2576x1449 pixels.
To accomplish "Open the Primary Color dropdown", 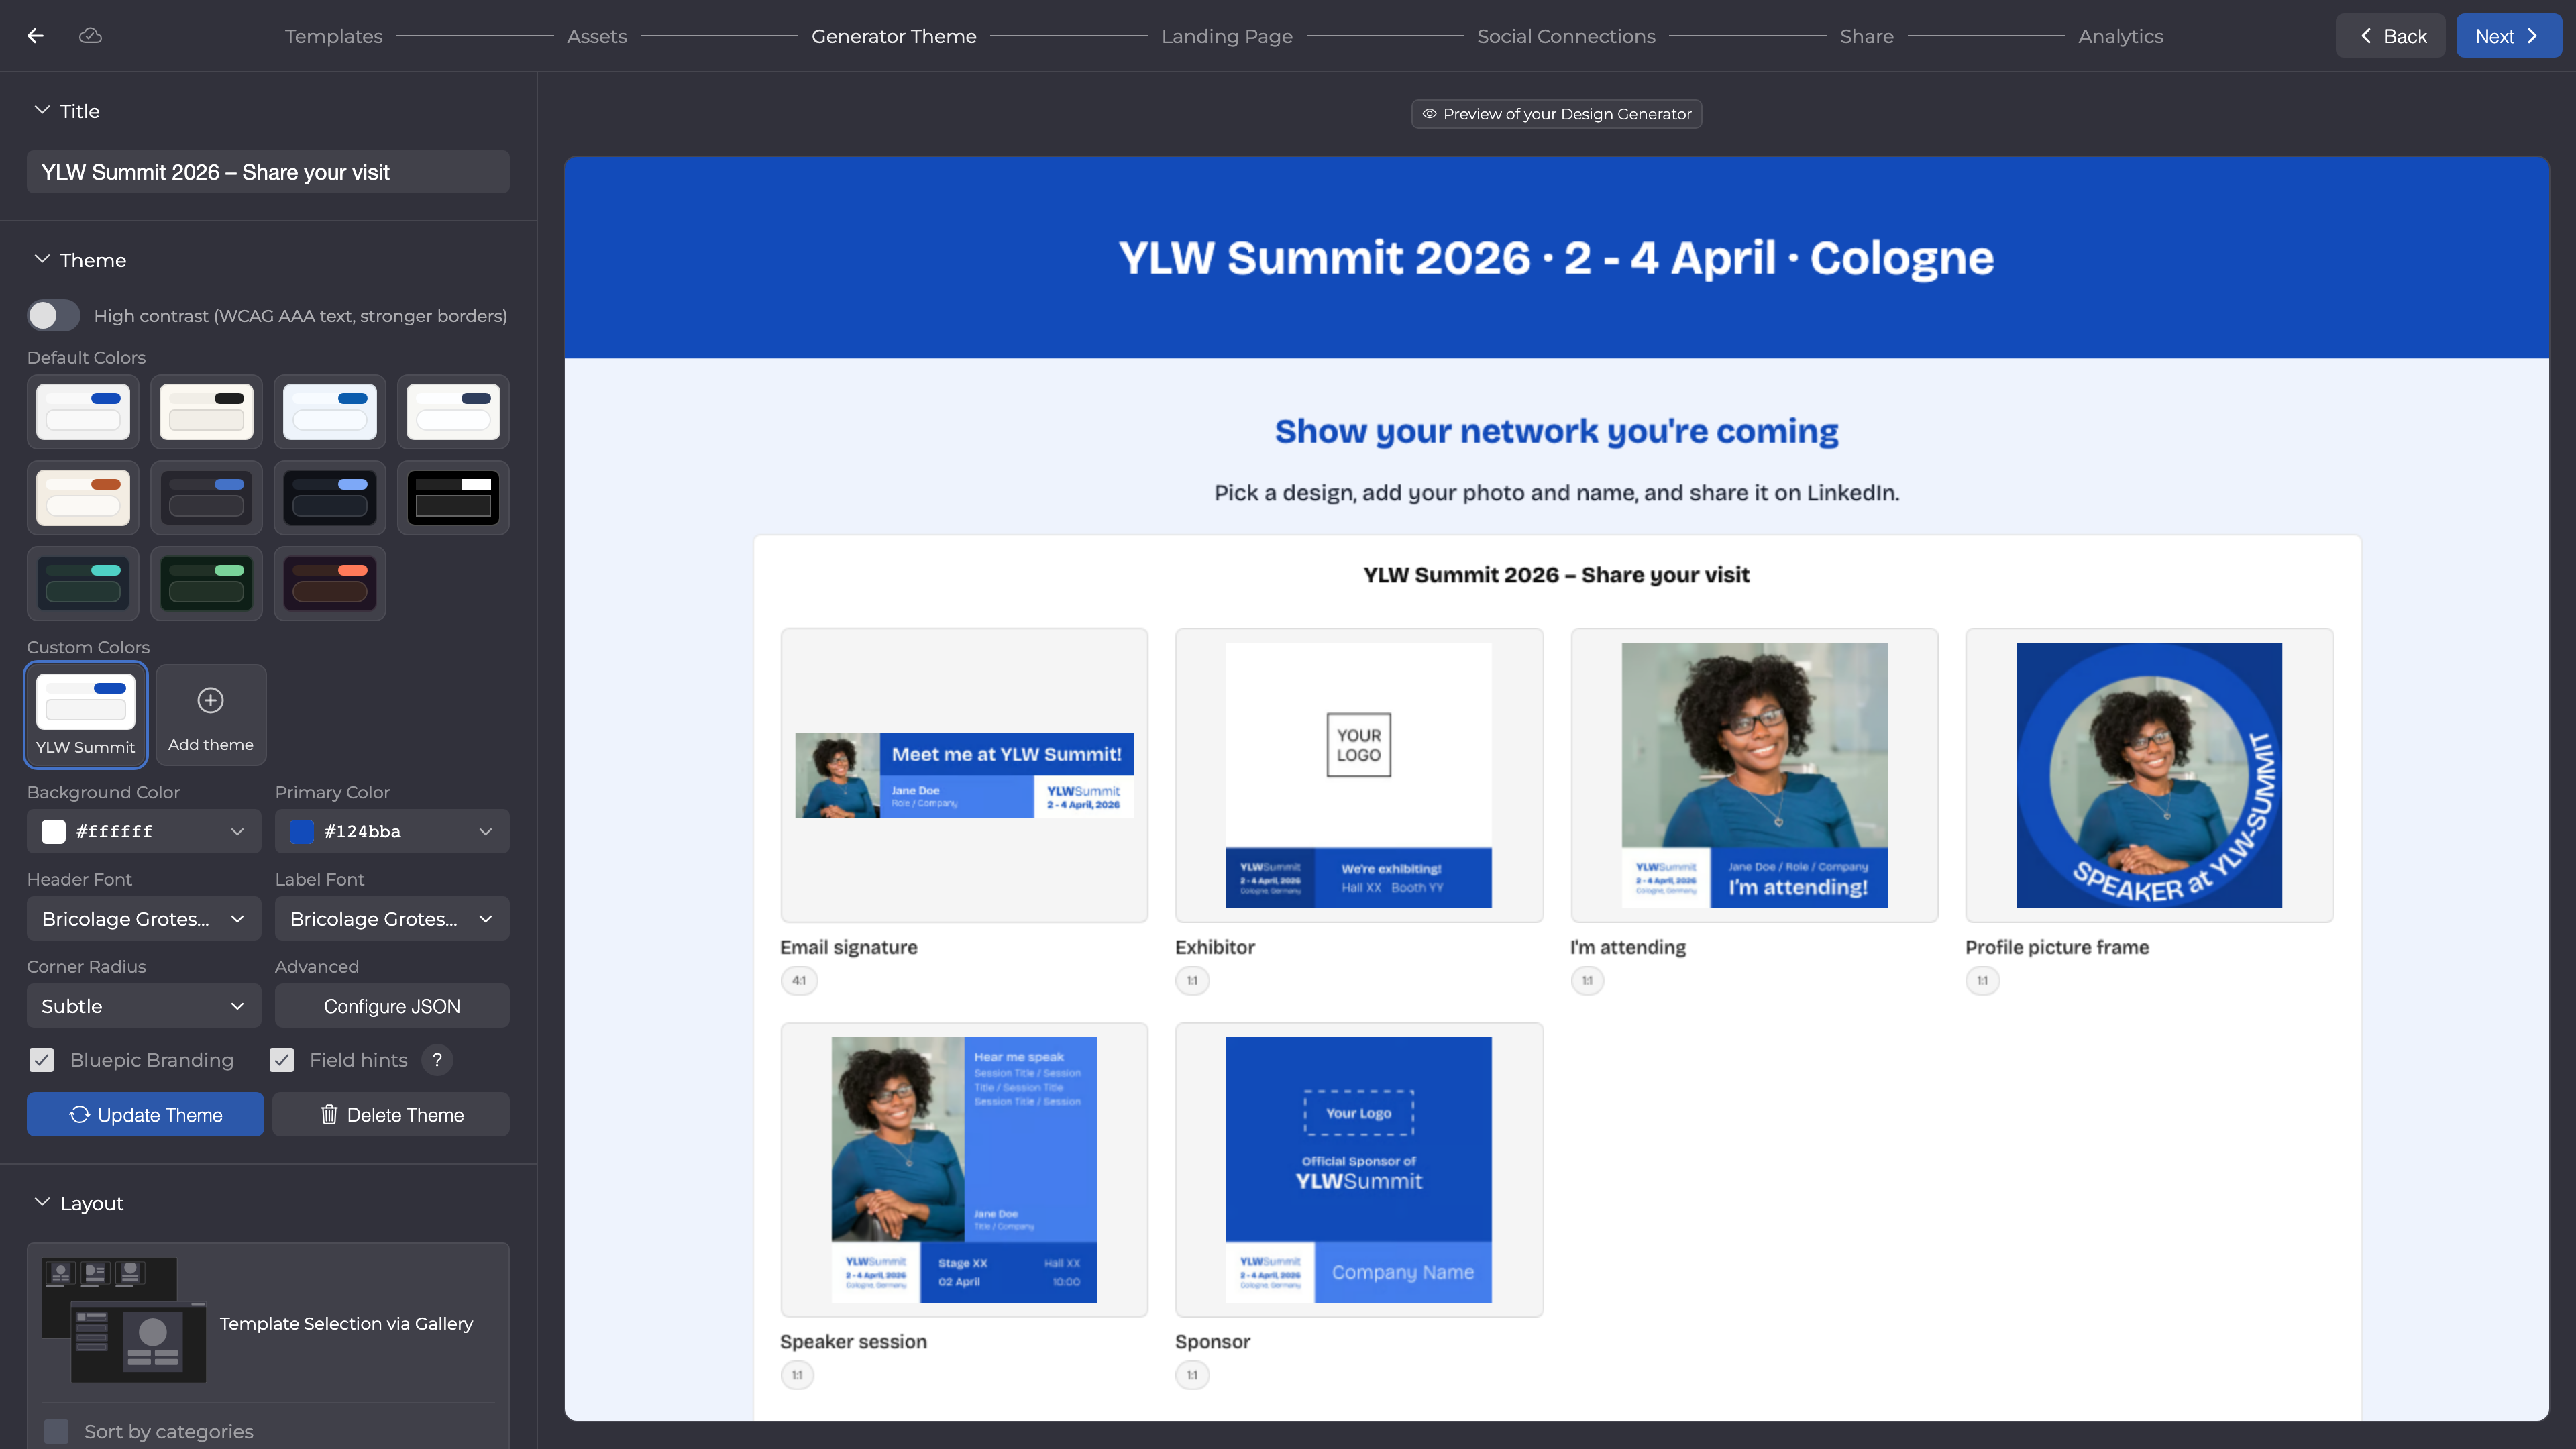I will (392, 831).
